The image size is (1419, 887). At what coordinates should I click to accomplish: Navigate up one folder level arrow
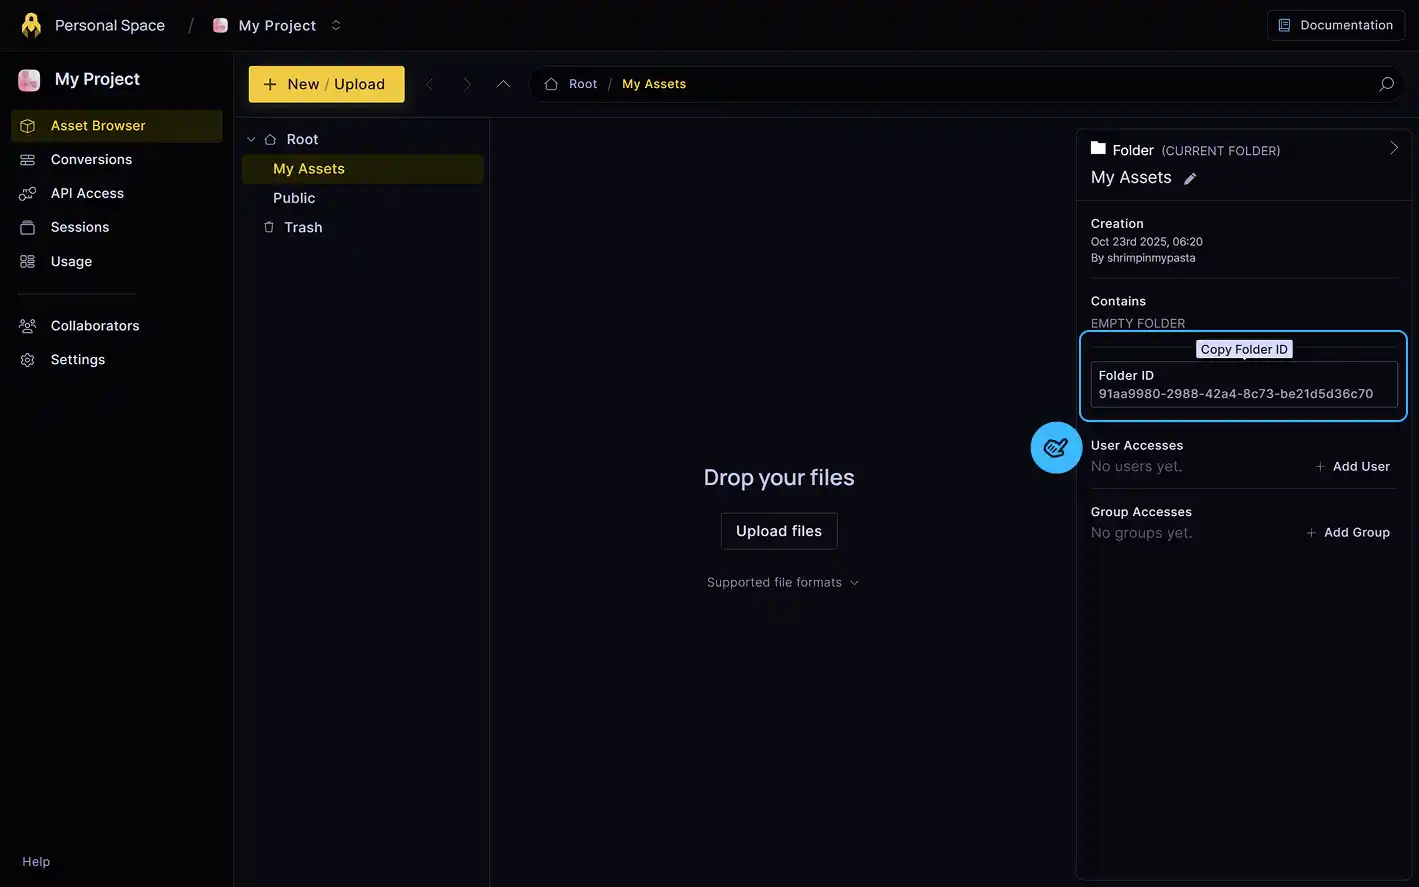[x=503, y=84]
